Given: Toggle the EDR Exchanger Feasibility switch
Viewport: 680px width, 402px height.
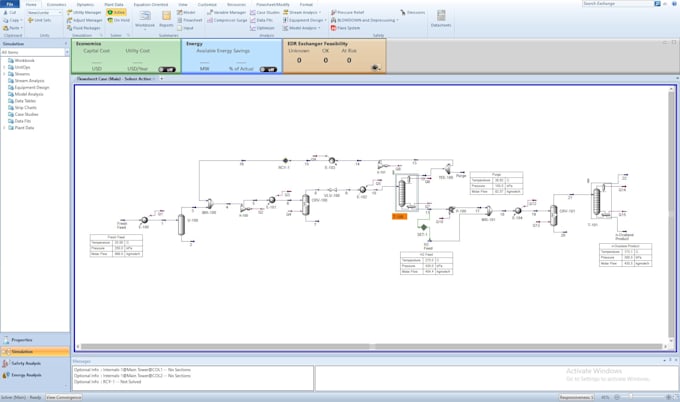Looking at the screenshot, I should click(375, 67).
